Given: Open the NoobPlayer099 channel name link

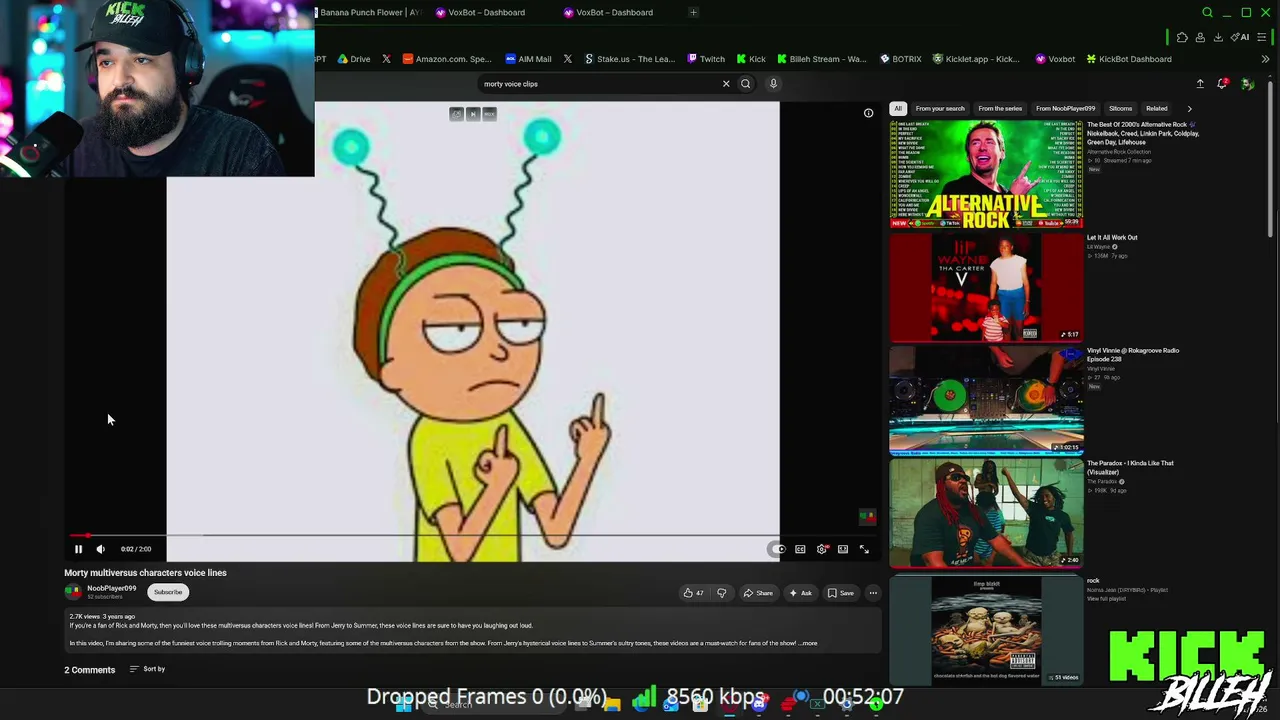Looking at the screenshot, I should [x=111, y=588].
